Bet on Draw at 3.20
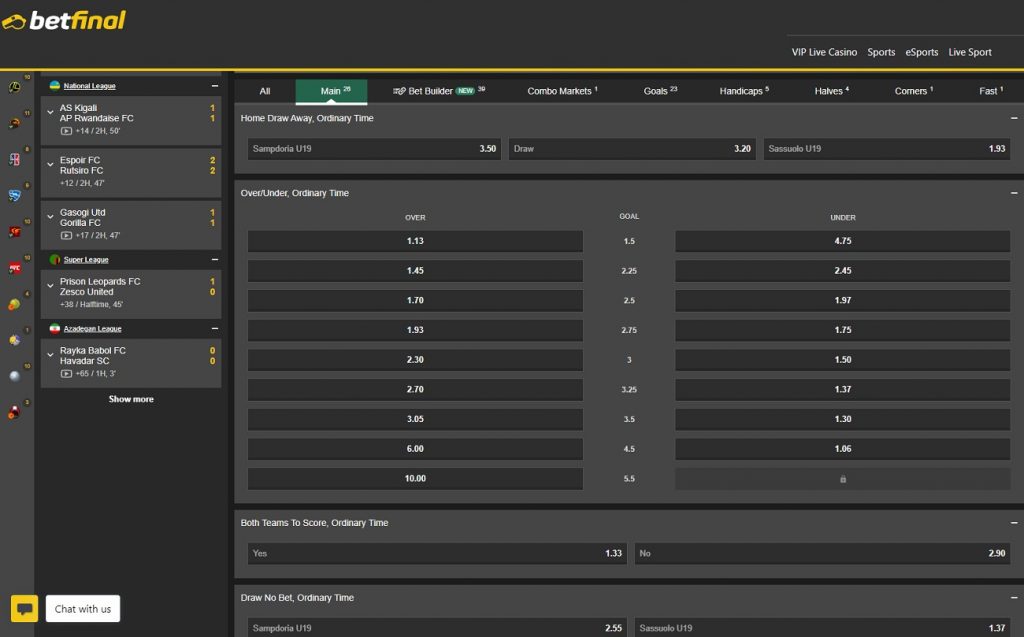The width and height of the screenshot is (1024, 637). coord(632,149)
